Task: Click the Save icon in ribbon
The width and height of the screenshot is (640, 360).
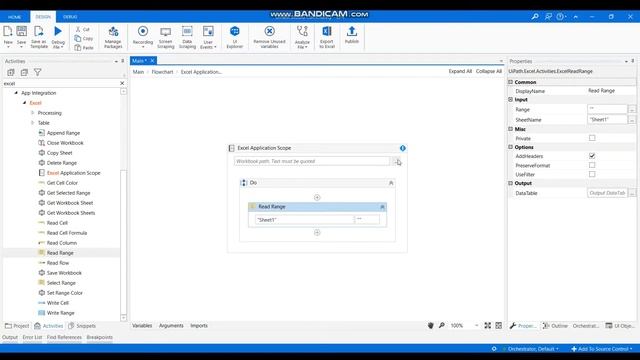Action: [22, 31]
